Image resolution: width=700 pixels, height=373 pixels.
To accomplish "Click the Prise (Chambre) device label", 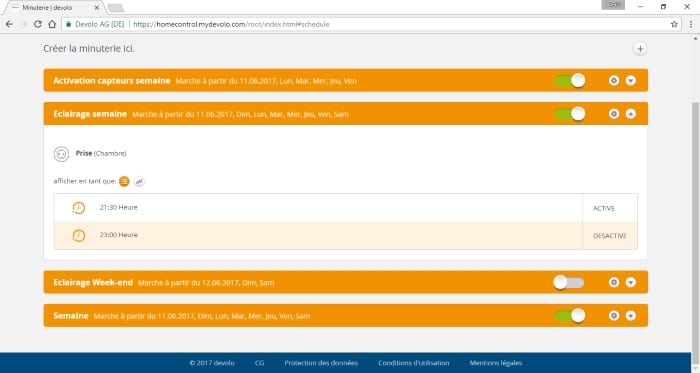I will pos(101,153).
